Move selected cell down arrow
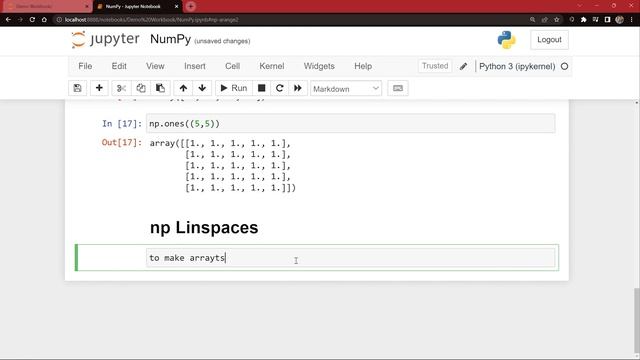 pyautogui.click(x=202, y=88)
